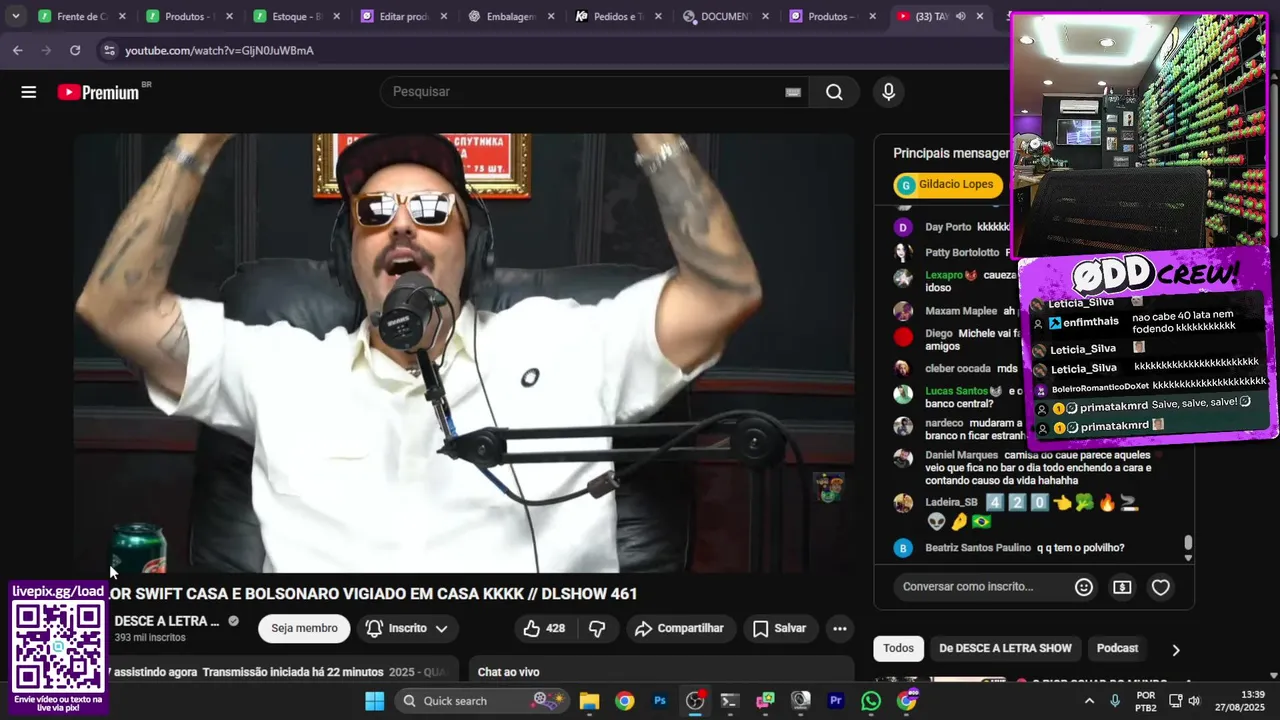Go forward with the browser arrow
The height and width of the screenshot is (720, 1280).
click(46, 50)
